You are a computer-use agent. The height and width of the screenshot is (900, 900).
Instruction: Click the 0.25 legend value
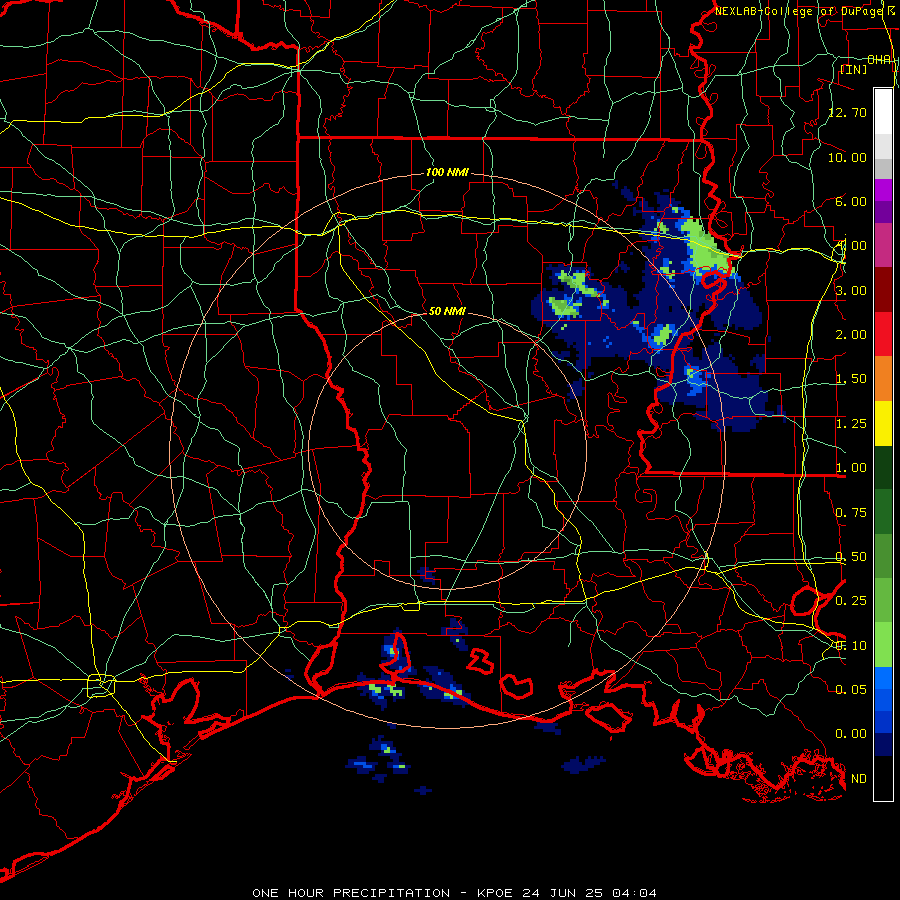(851, 601)
